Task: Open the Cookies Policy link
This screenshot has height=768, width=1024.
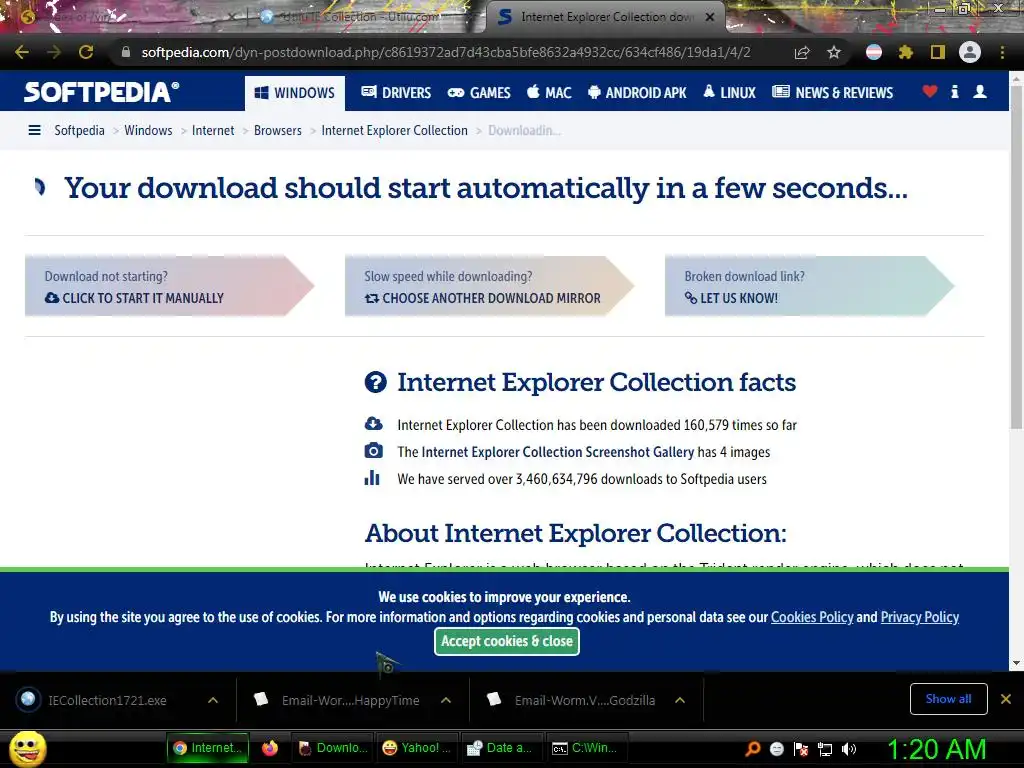Action: point(812,617)
